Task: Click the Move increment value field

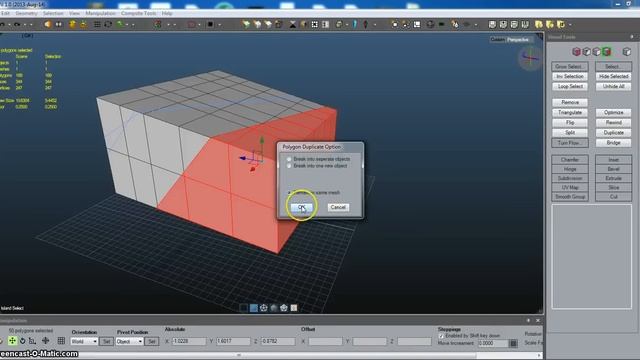Action: 493,343
